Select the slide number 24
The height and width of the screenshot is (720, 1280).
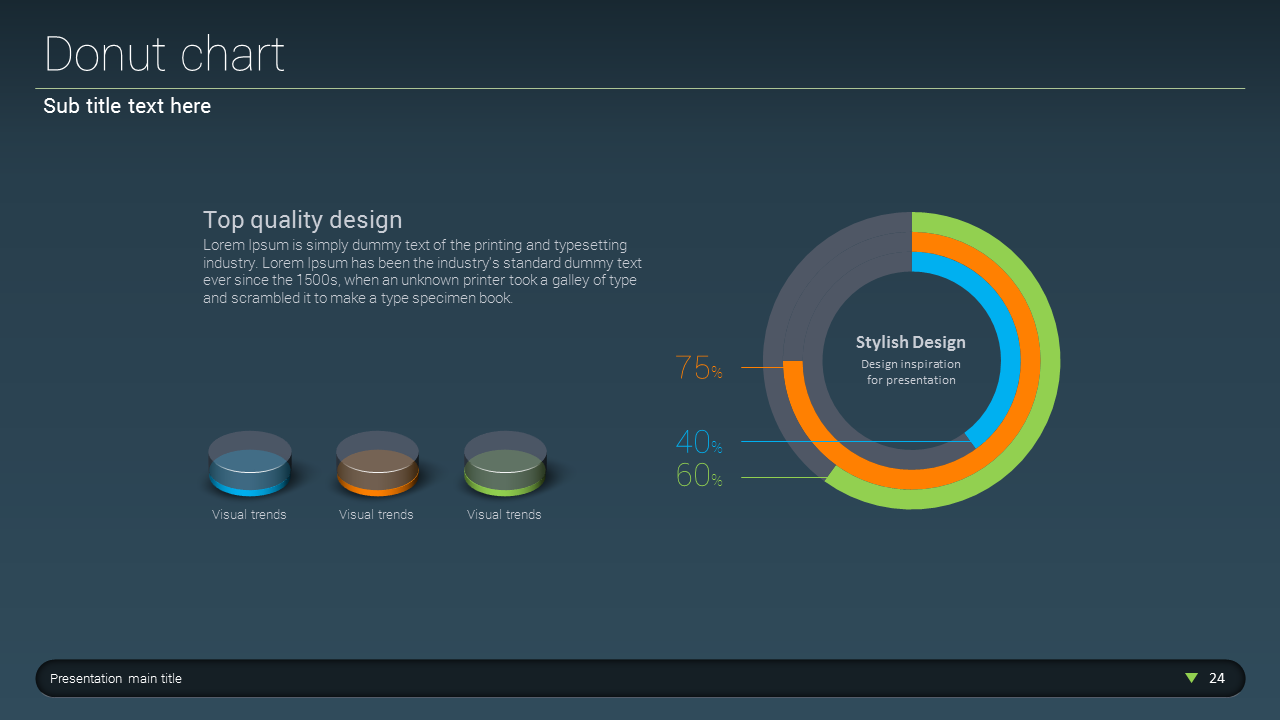pos(1217,679)
